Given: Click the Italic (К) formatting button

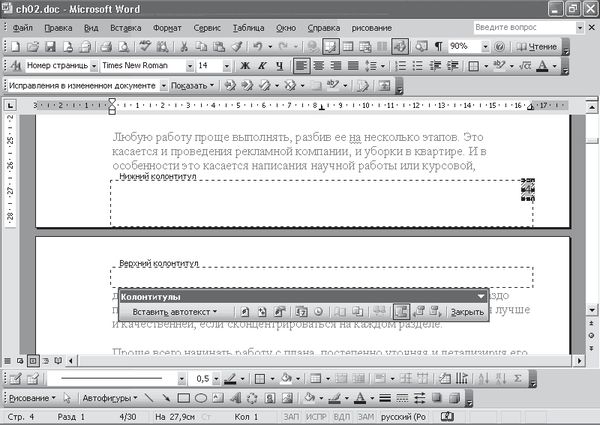Looking at the screenshot, I should pyautogui.click(x=260, y=66).
